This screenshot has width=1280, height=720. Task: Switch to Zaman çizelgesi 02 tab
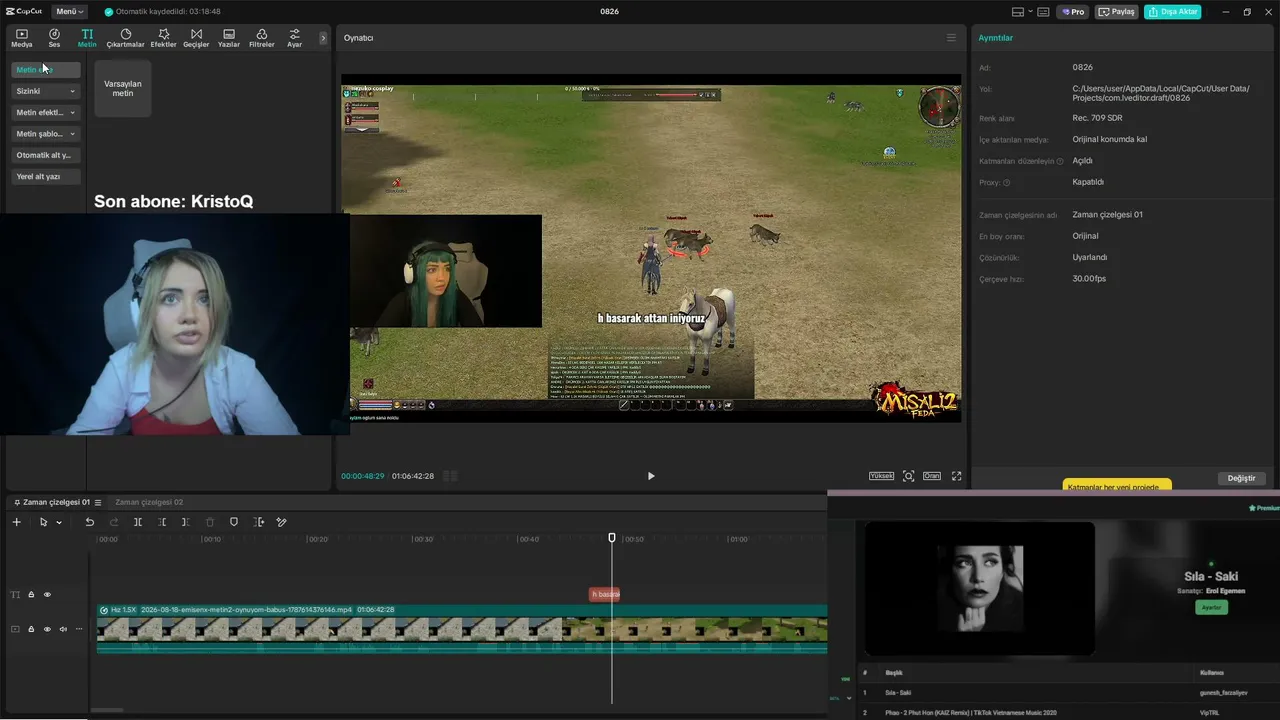(149, 502)
